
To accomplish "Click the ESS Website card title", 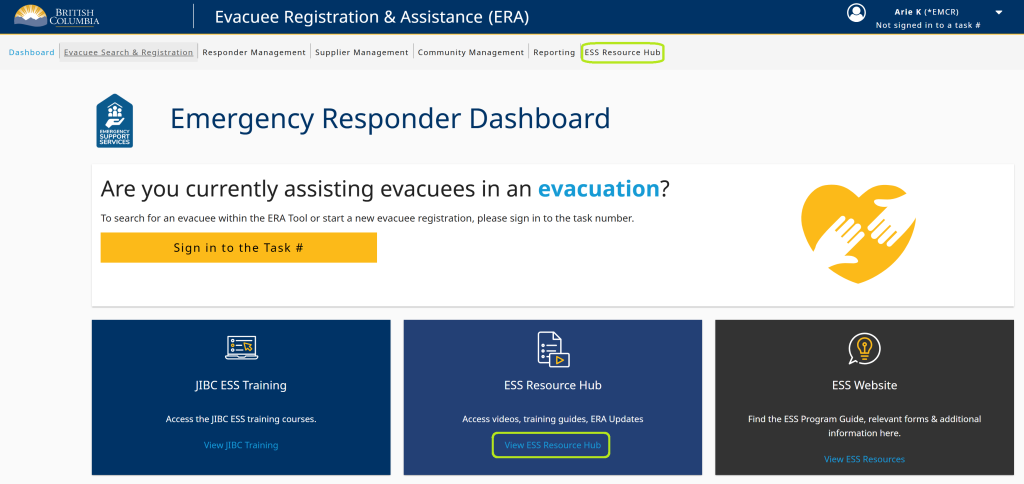I will (x=864, y=385).
